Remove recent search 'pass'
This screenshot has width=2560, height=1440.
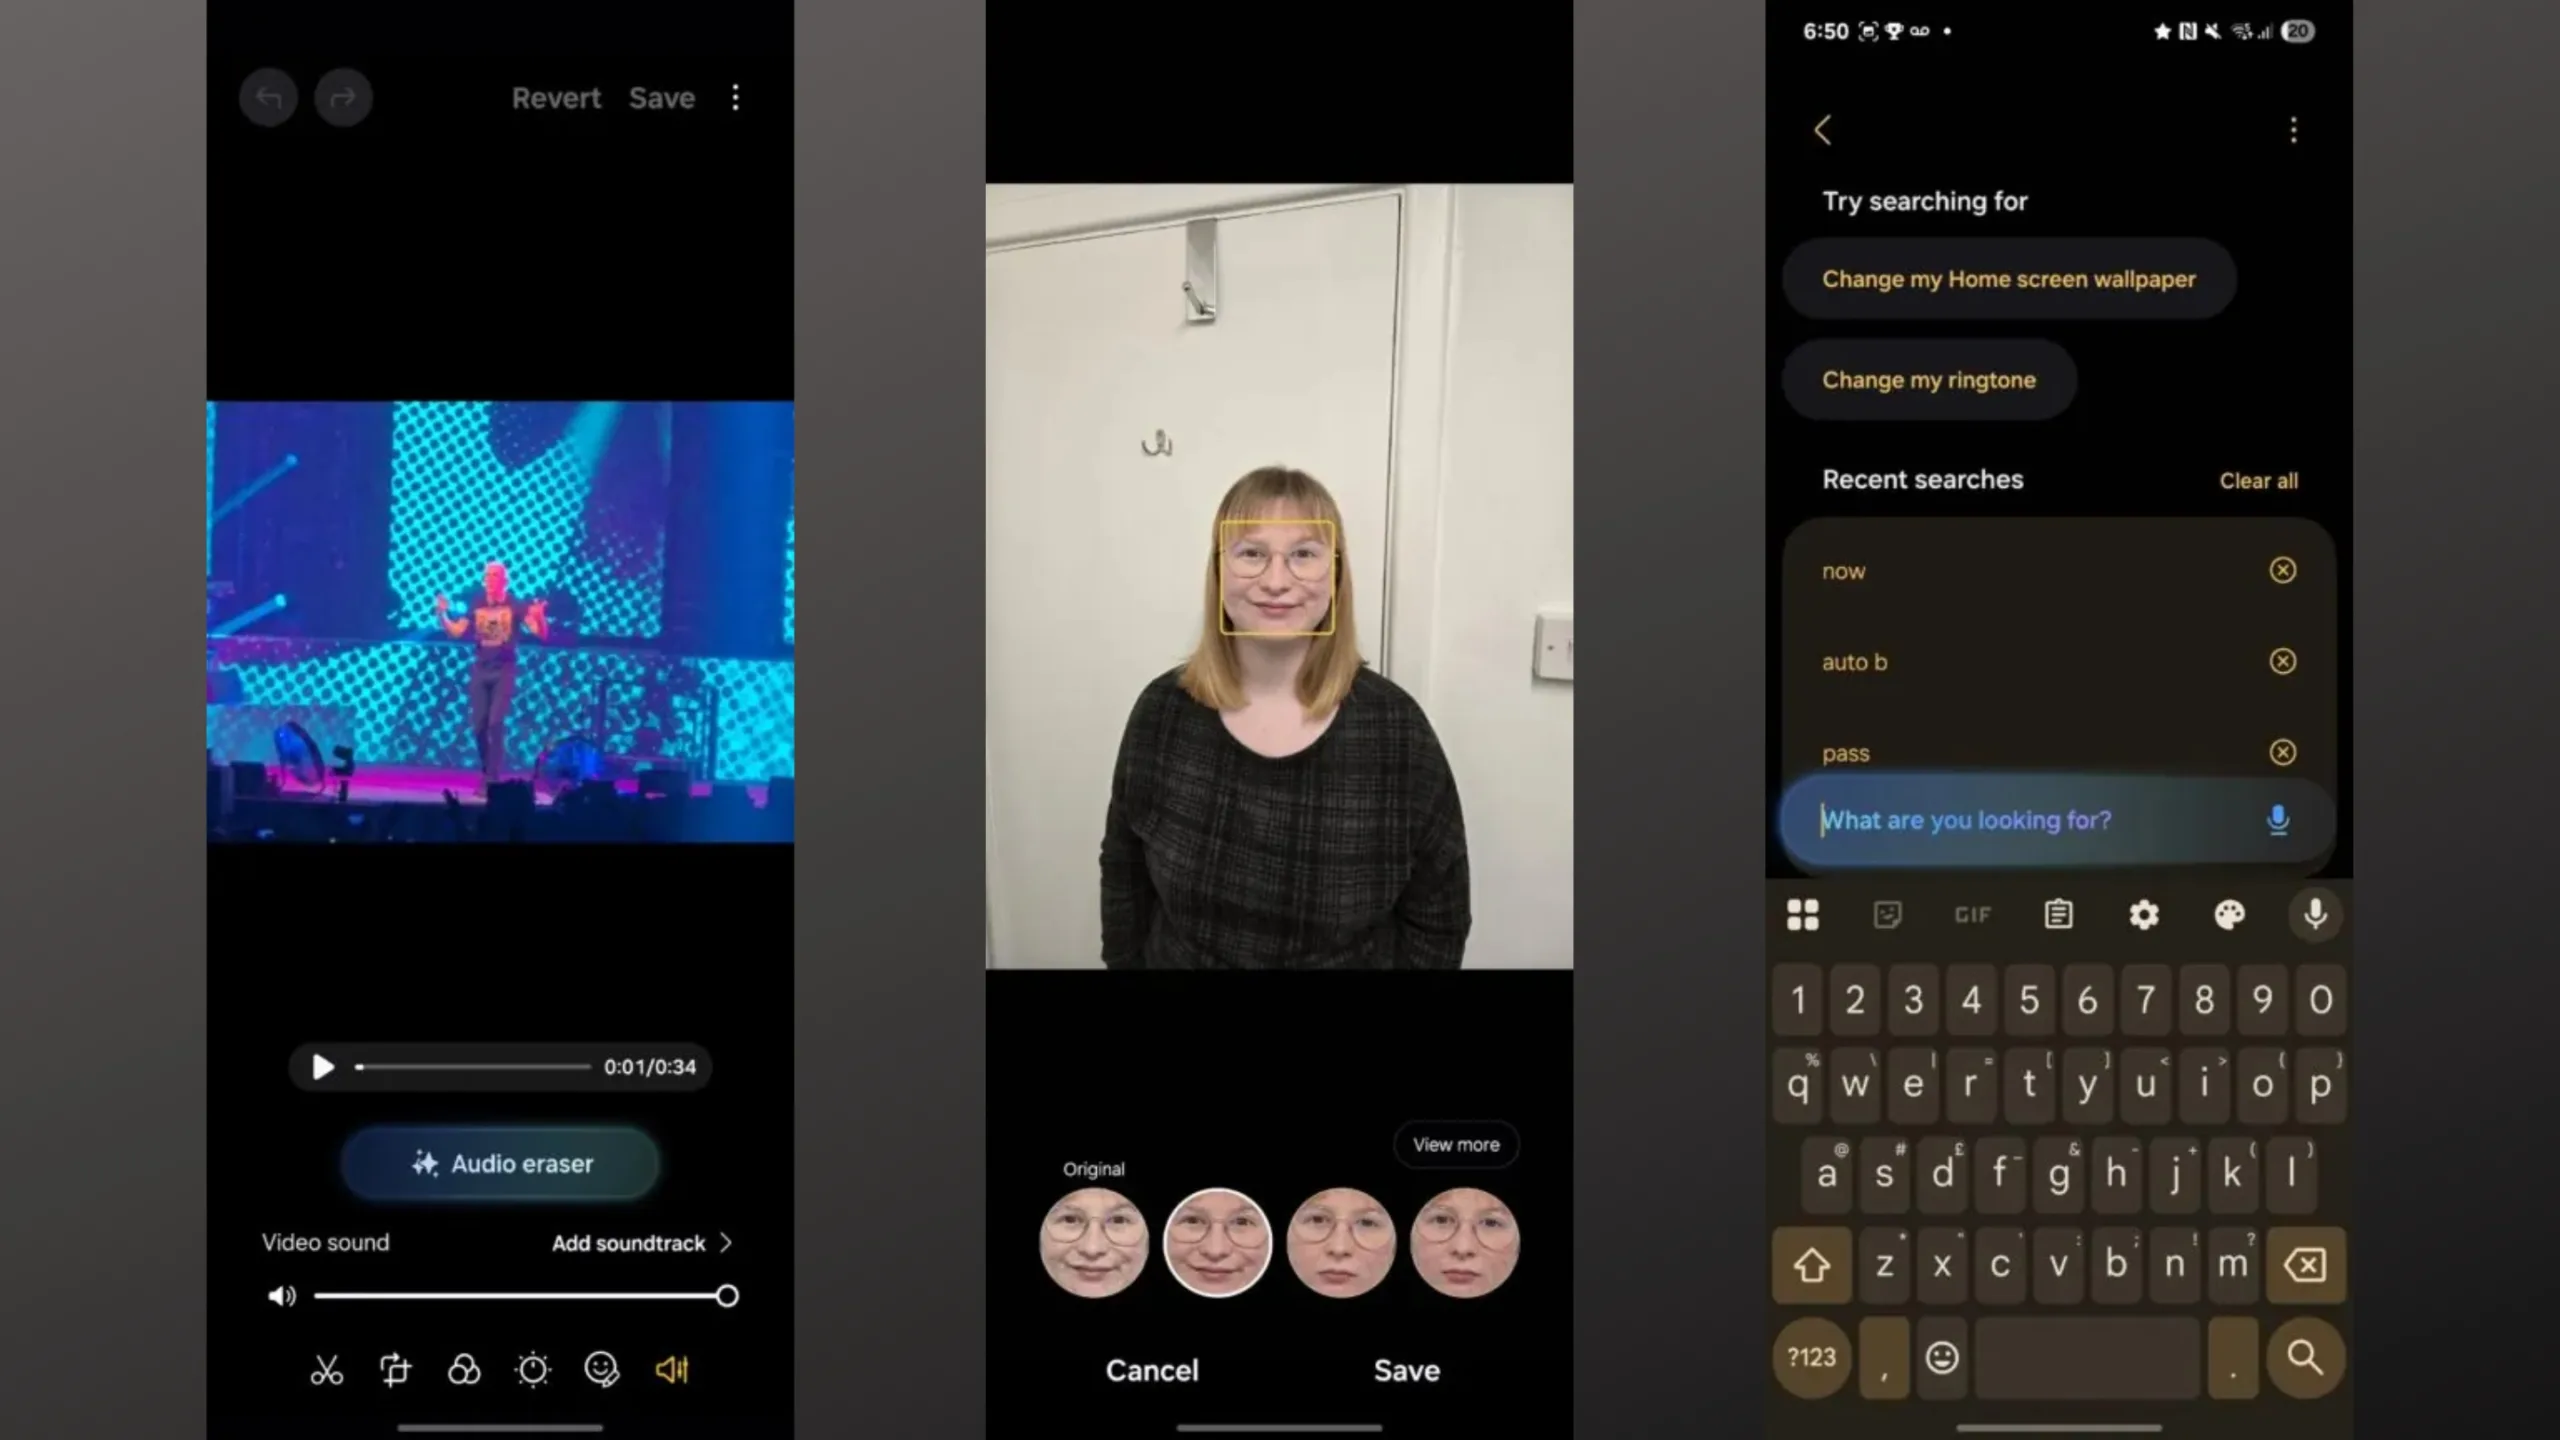pos(2283,752)
